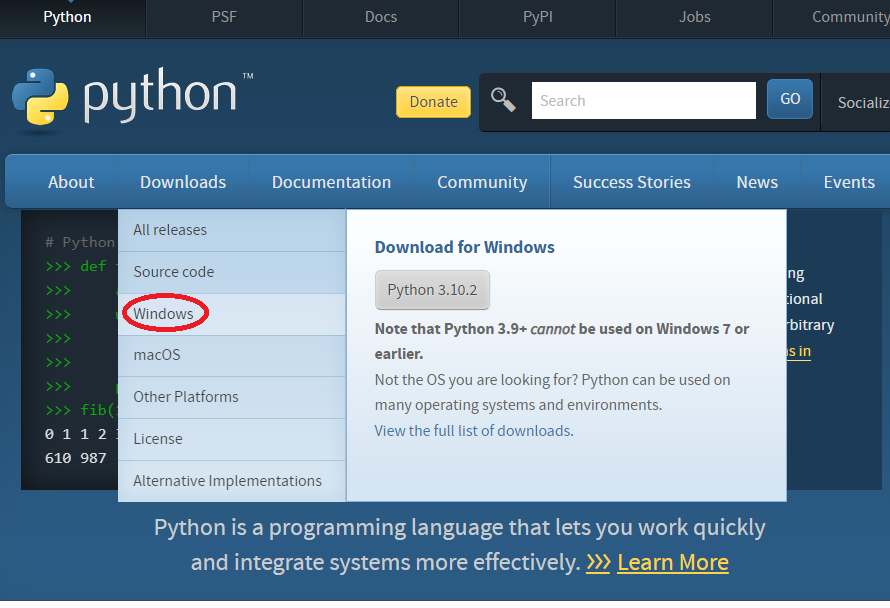Open the Success Stories navigation menu
The image size is (890, 608).
coord(632,182)
